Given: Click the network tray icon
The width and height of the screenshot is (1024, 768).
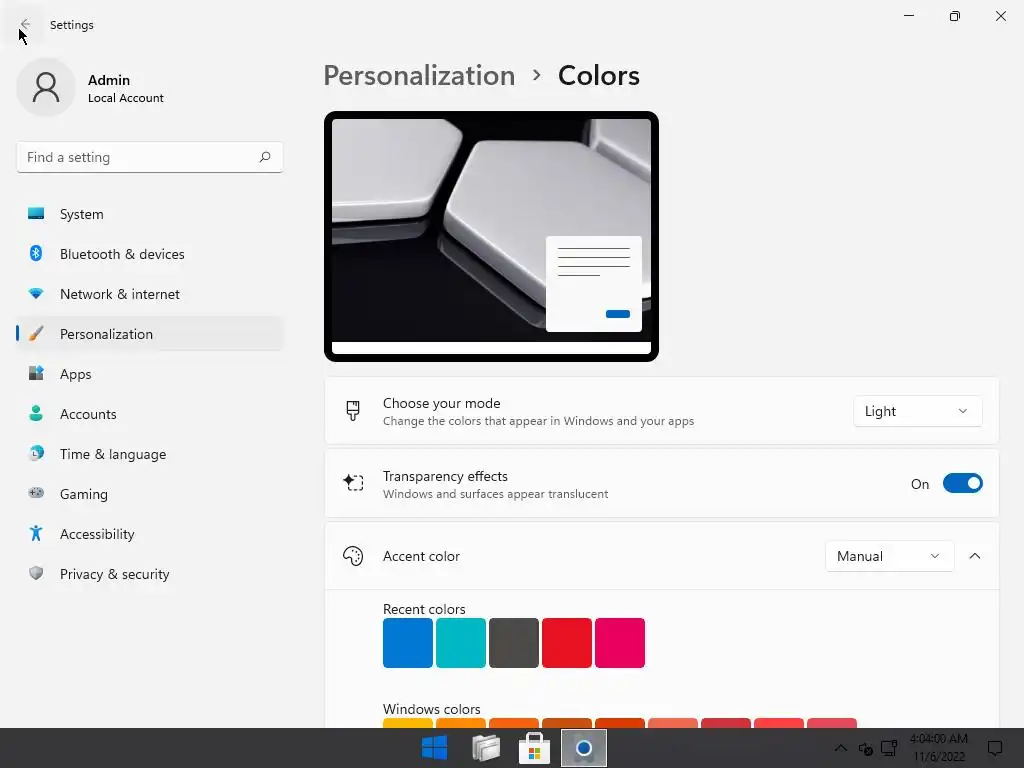Looking at the screenshot, I should pos(889,748).
